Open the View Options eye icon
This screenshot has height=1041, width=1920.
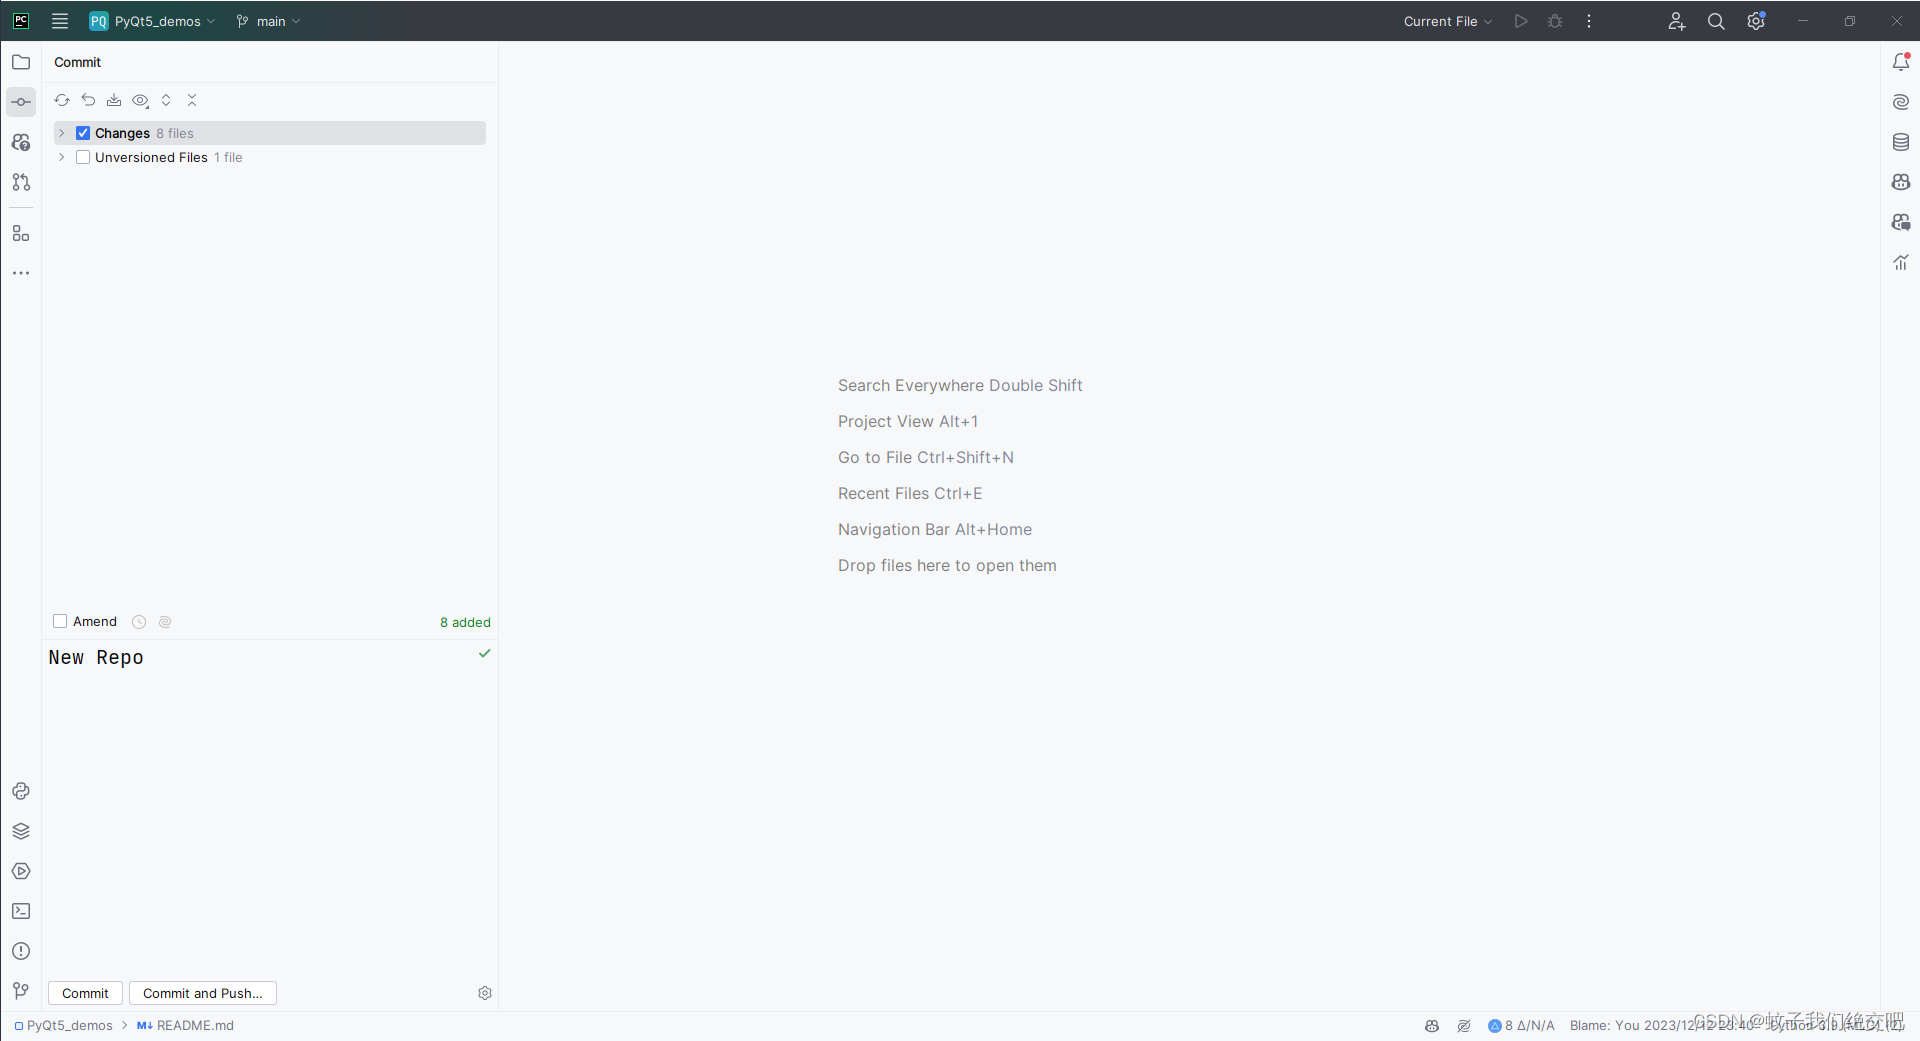pyautogui.click(x=141, y=100)
